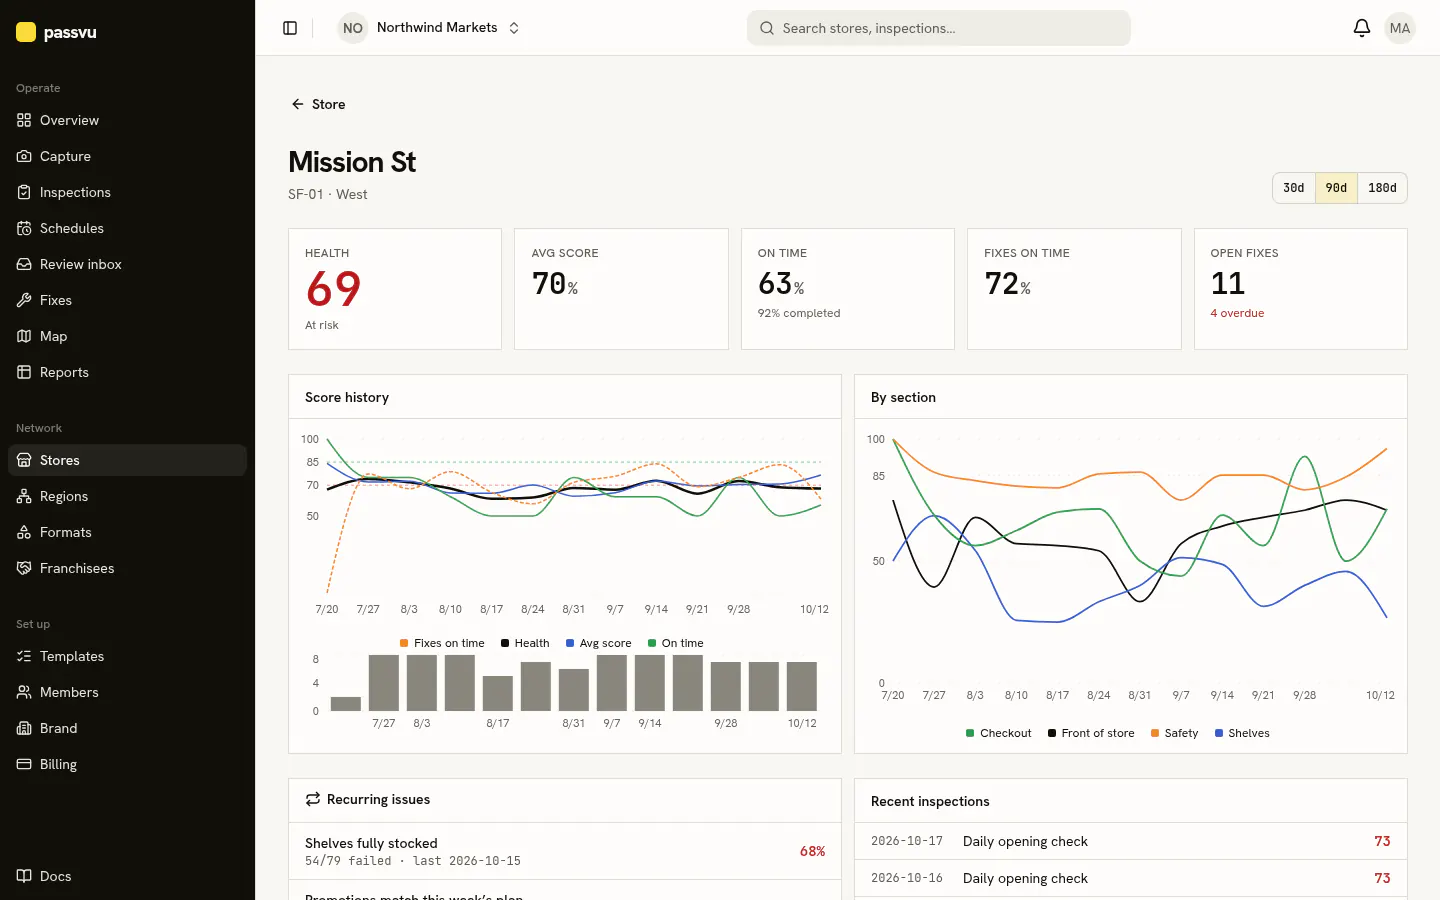The width and height of the screenshot is (1440, 900).
Task: Expand Northwind Markets organization switcher
Action: pos(430,28)
